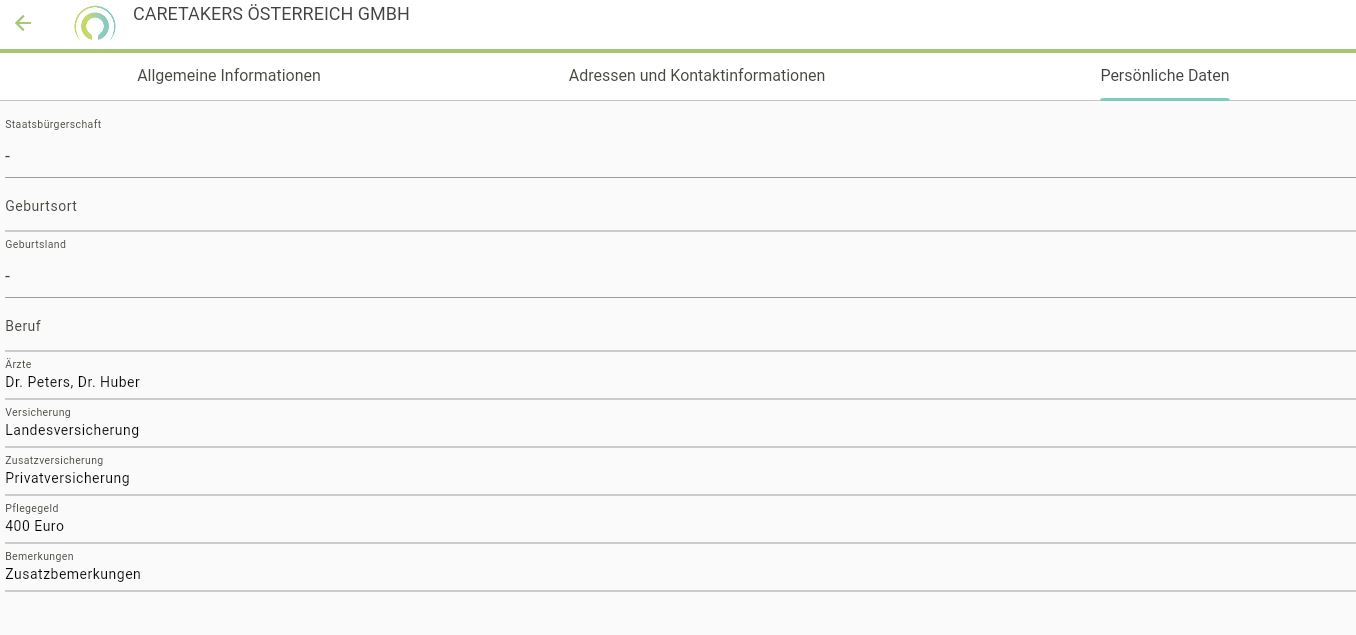Click the green back arrow
The height and width of the screenshot is (635, 1356).
[x=23, y=23]
